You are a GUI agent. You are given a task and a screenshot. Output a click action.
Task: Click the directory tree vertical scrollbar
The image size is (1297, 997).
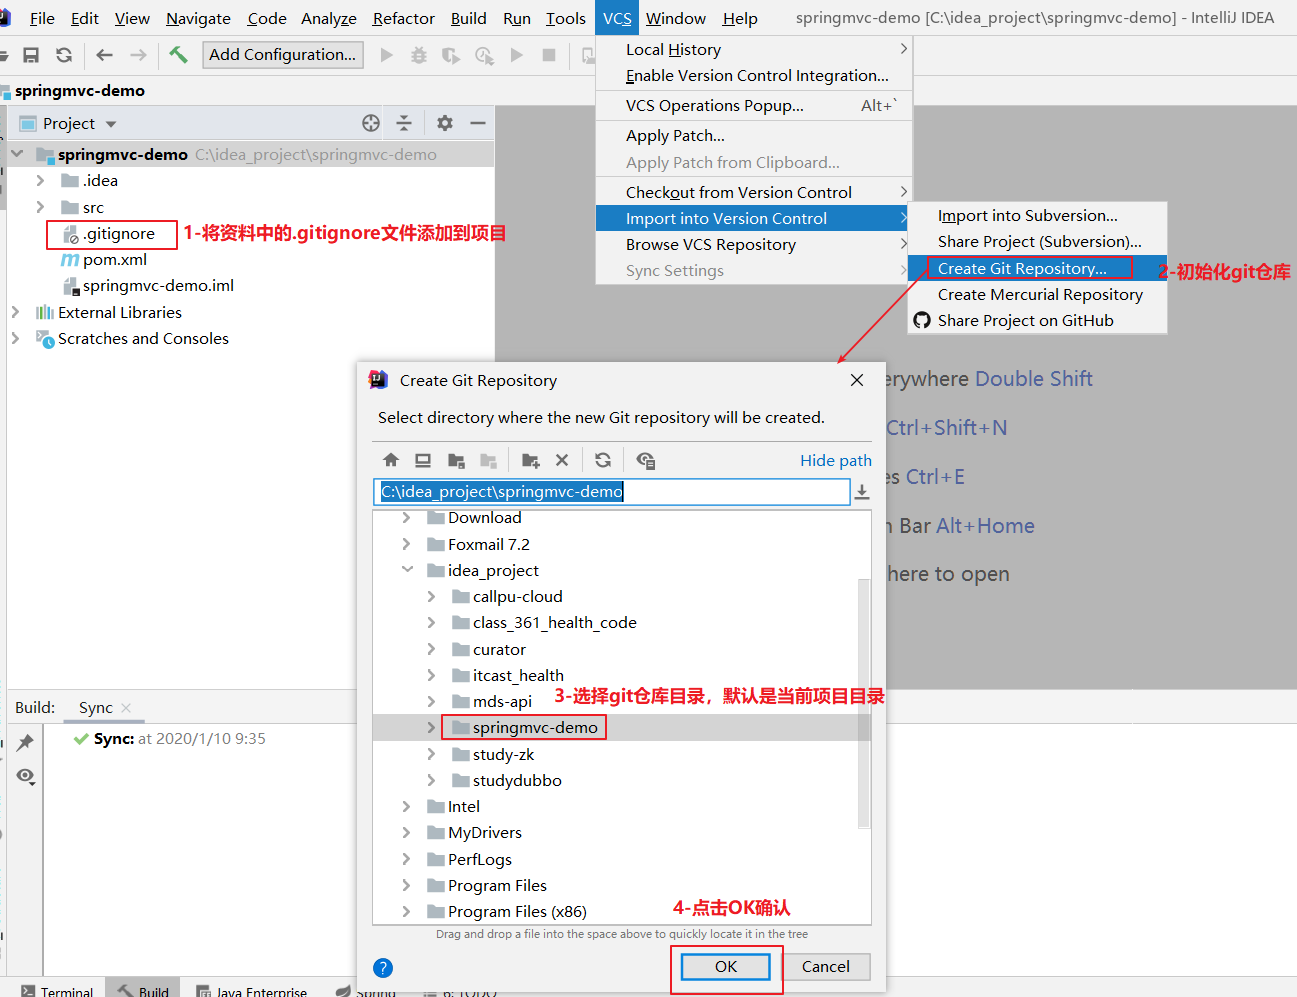864,703
